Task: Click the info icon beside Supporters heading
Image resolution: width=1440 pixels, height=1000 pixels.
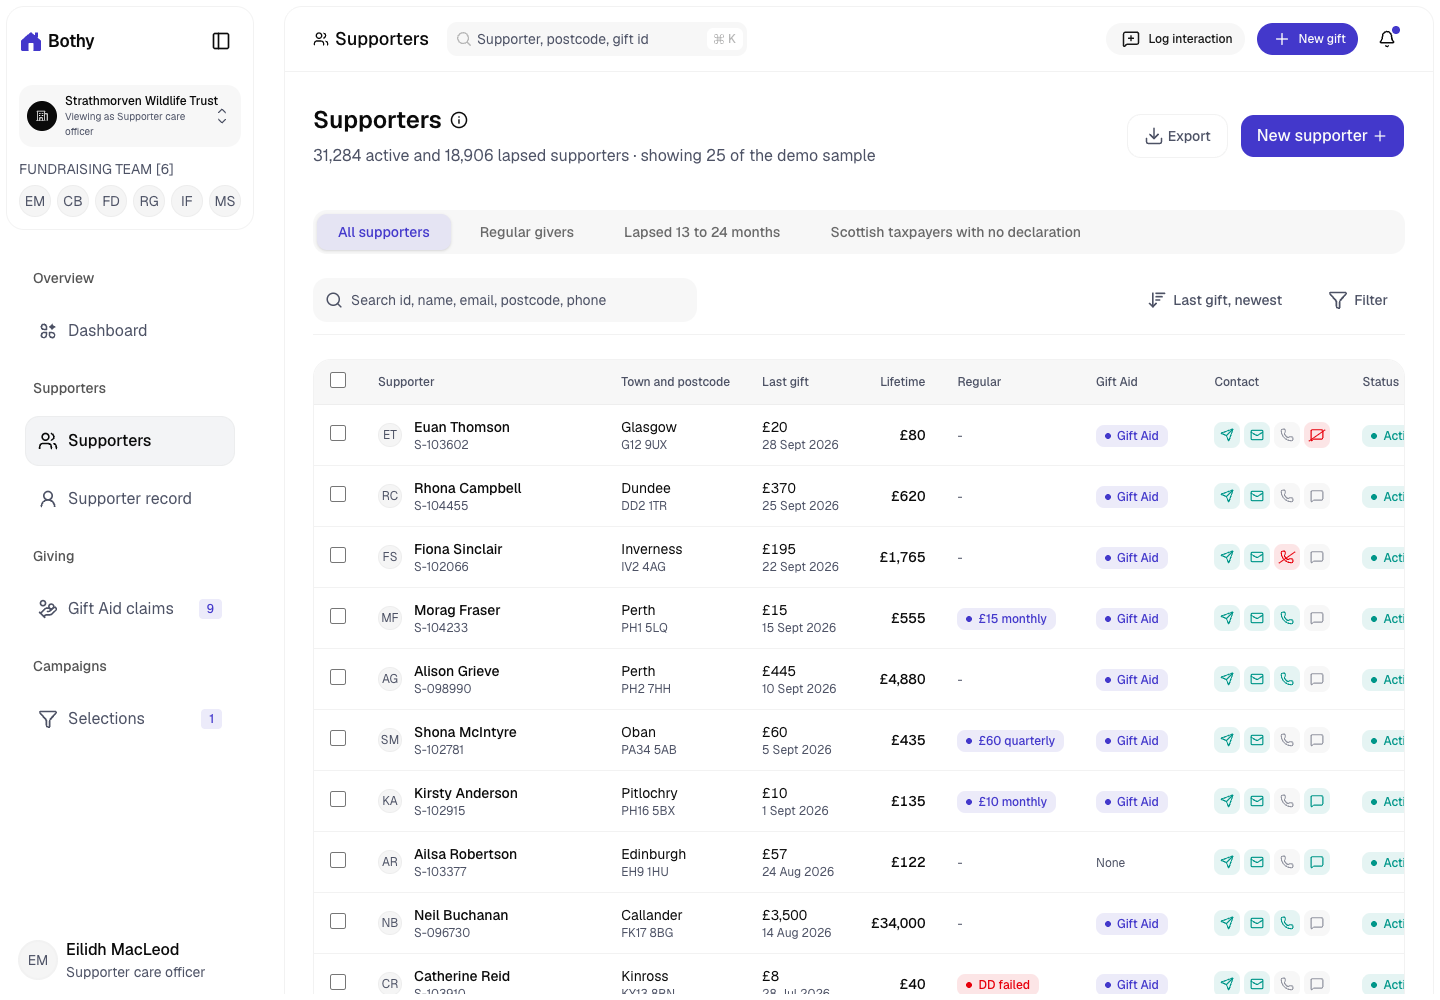Action: 459,120
